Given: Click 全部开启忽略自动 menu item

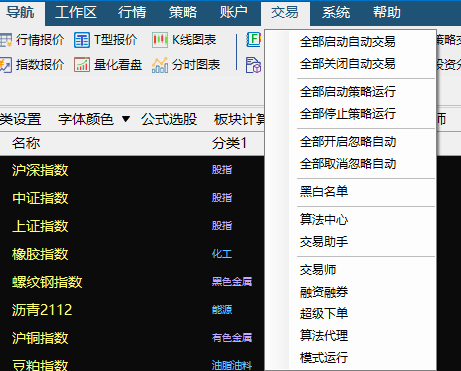Looking at the screenshot, I should 347,142.
